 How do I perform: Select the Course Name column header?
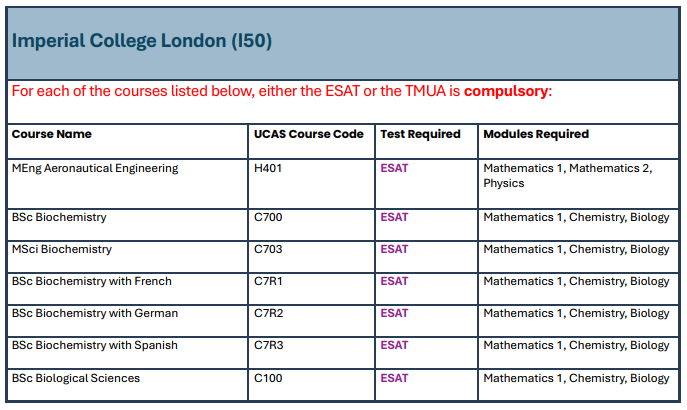[51, 134]
